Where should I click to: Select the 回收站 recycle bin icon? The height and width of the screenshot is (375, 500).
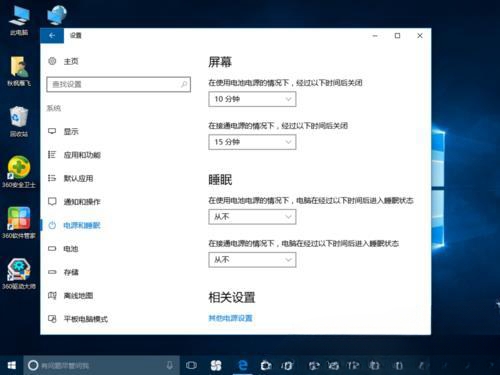(19, 122)
